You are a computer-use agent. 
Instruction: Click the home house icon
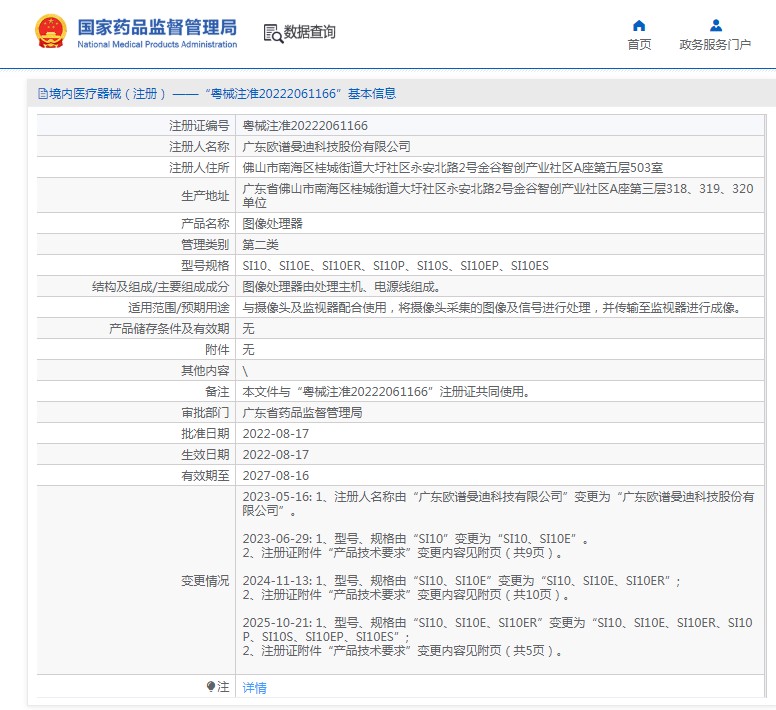639,25
